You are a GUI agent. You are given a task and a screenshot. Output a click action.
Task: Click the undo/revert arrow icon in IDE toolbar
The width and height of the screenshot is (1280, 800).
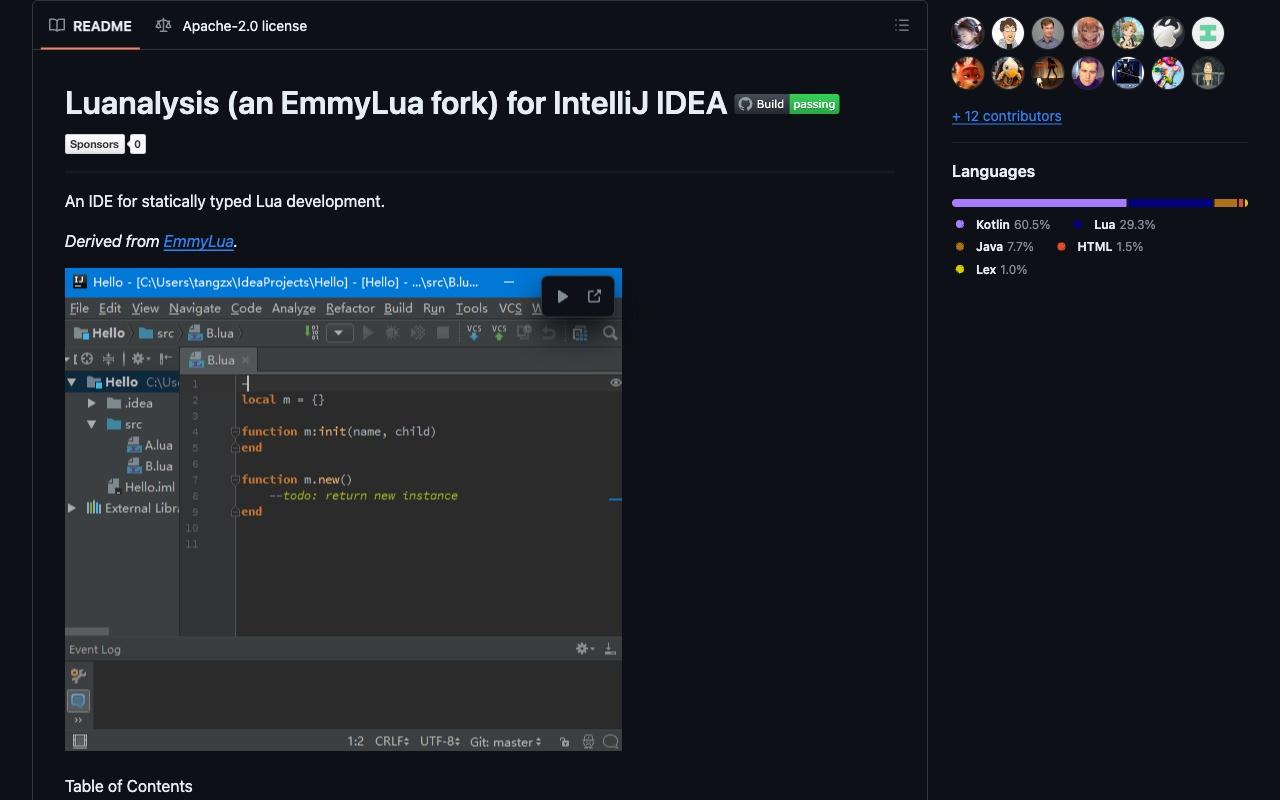pyautogui.click(x=549, y=333)
